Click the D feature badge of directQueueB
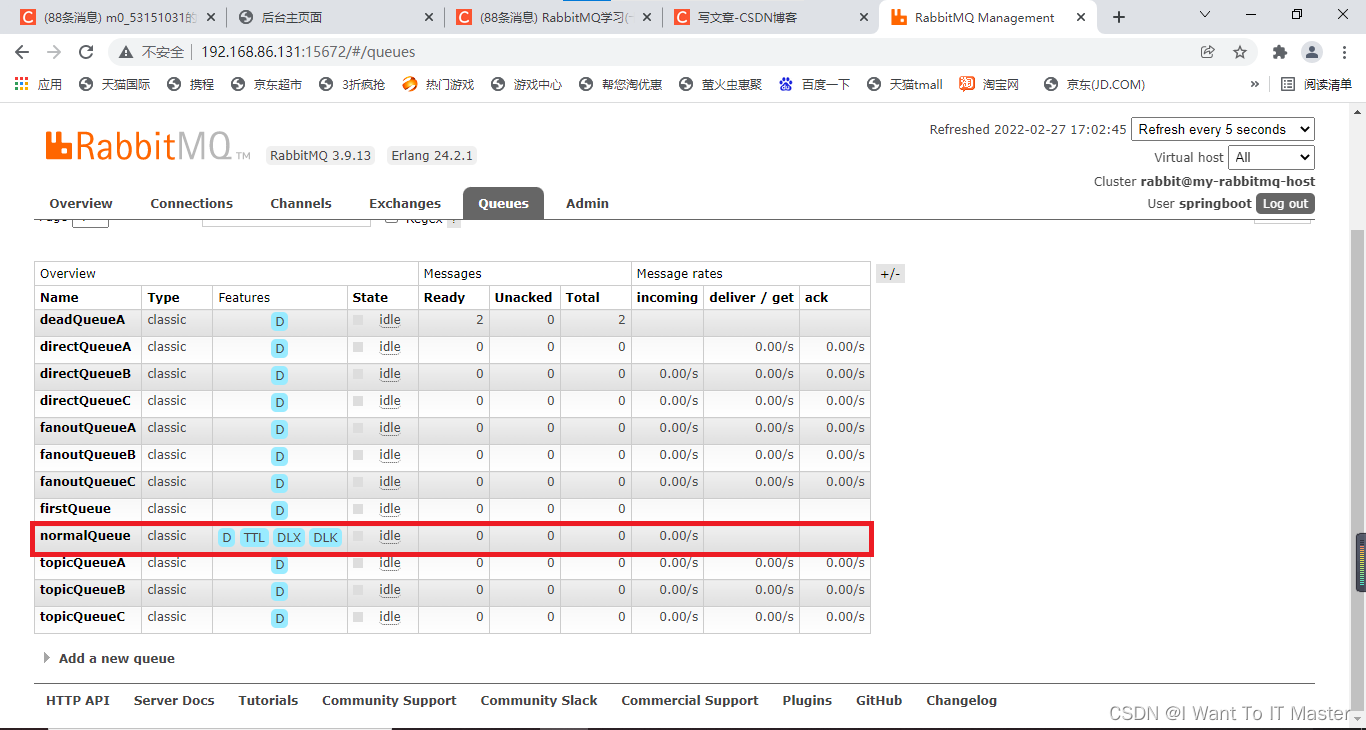The image size is (1366, 730). tap(280, 376)
